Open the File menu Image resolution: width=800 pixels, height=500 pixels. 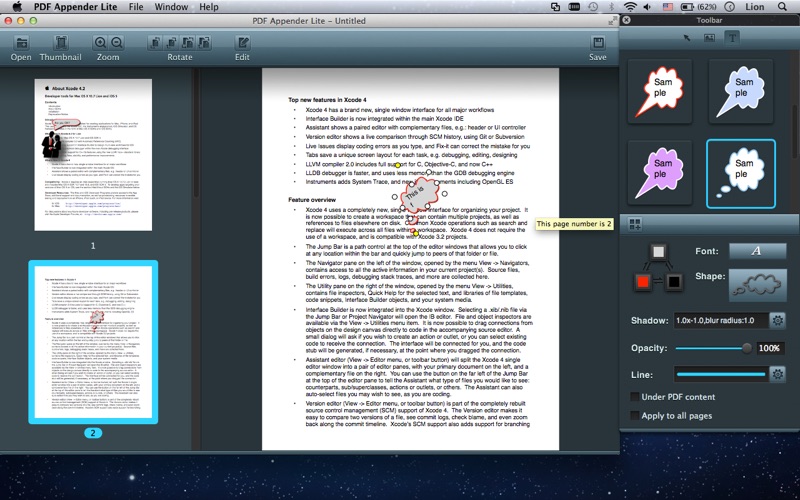tap(136, 7)
